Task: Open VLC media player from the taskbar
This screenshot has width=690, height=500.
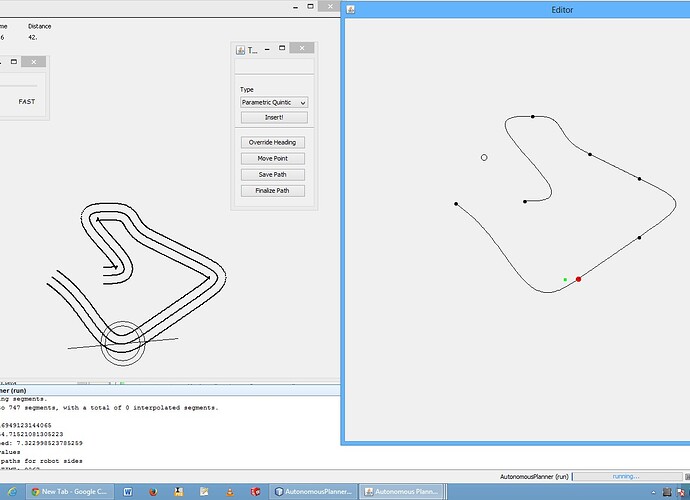Action: click(230, 492)
